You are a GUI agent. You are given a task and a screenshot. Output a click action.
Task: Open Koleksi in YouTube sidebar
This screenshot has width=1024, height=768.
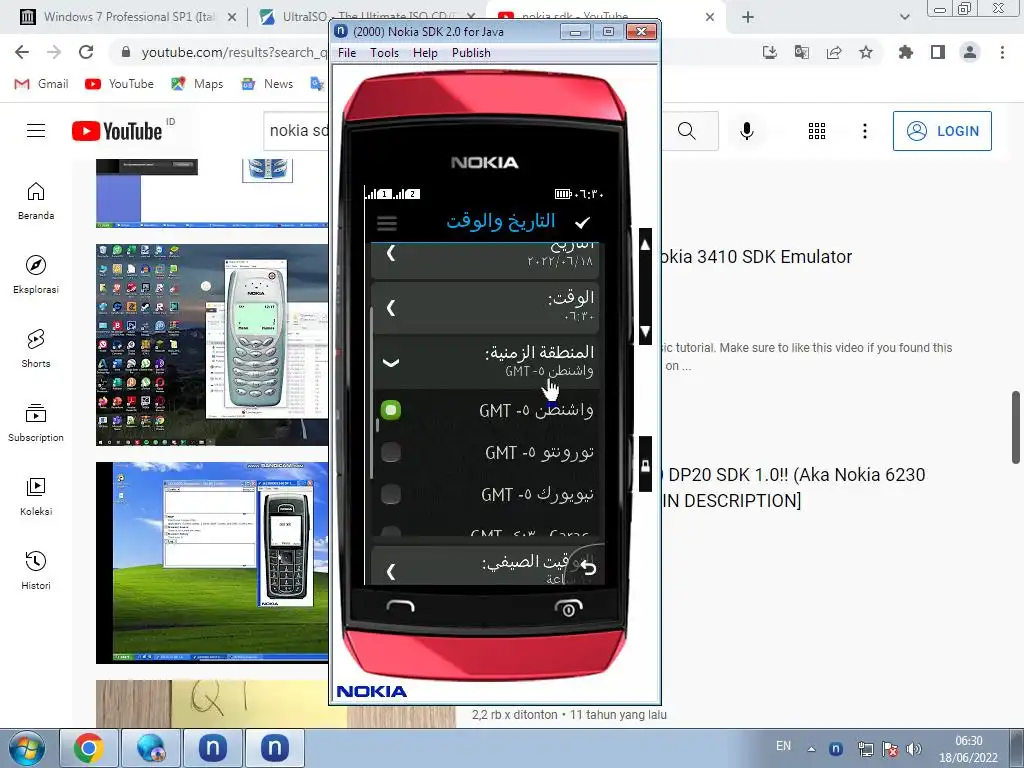(36, 497)
